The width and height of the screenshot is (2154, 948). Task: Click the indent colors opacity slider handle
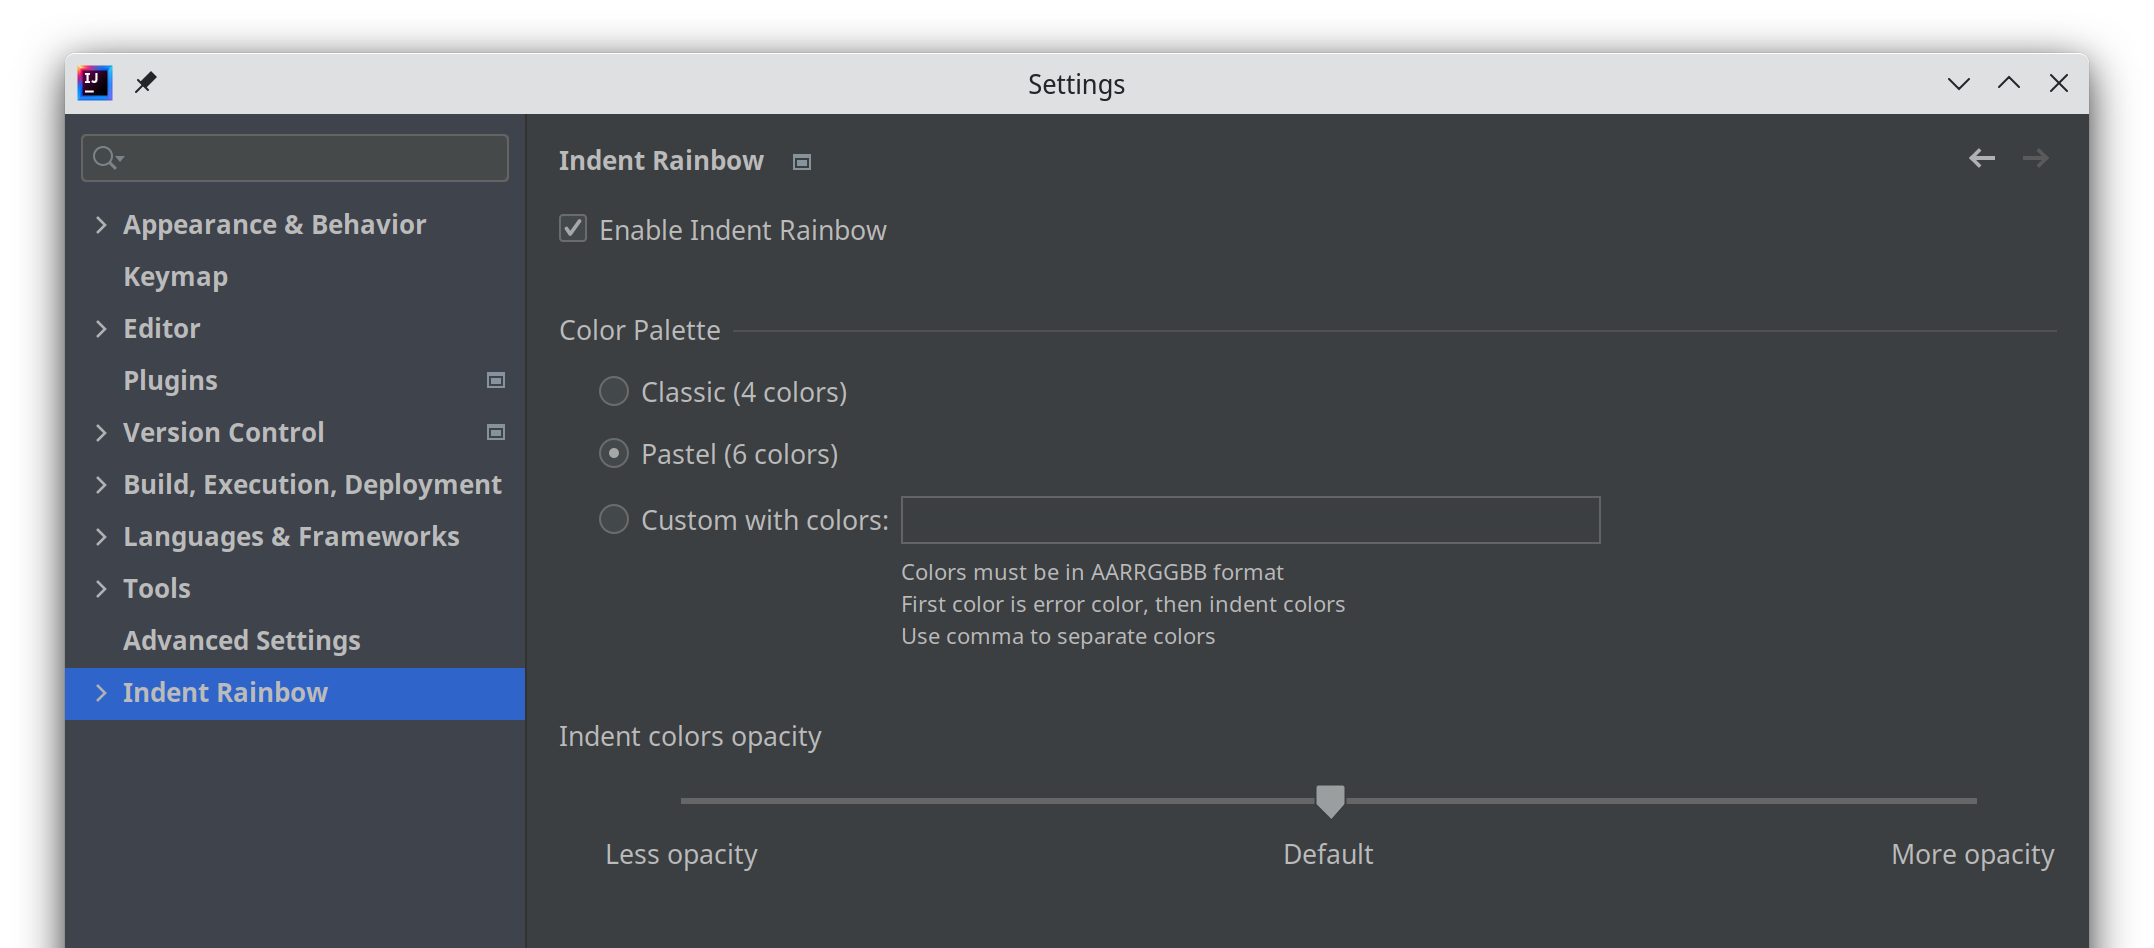tap(1329, 800)
